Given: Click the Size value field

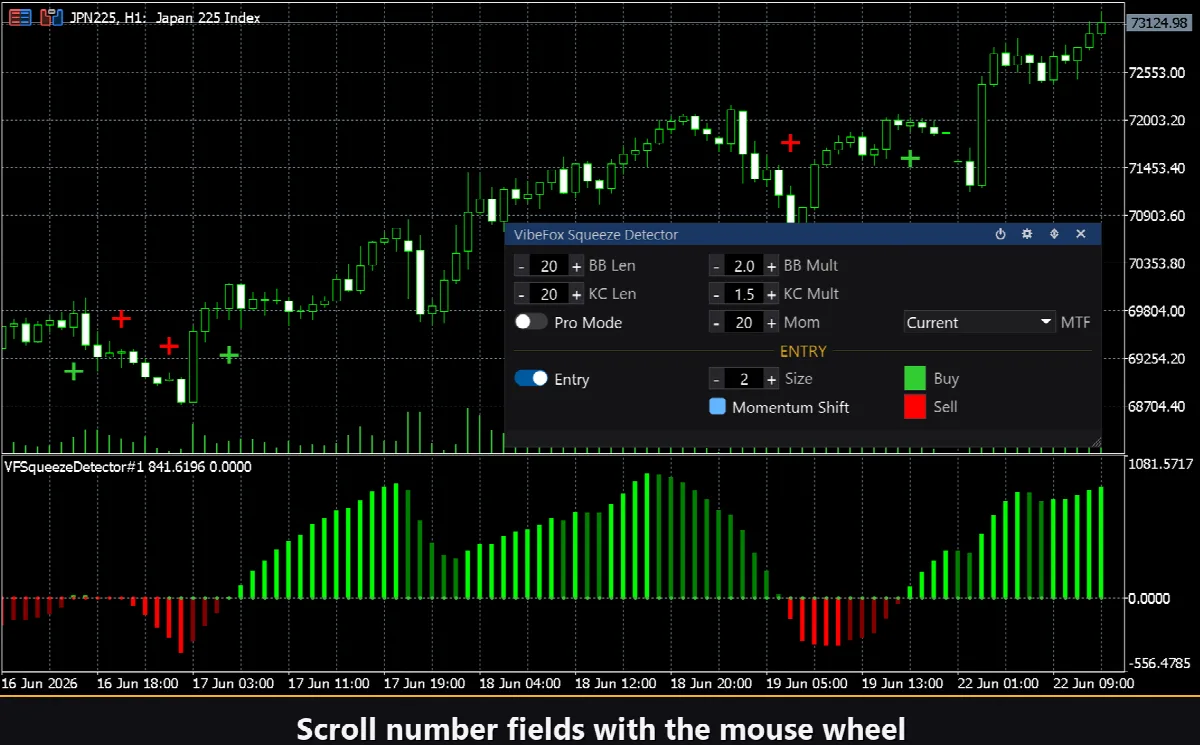Looking at the screenshot, I should tap(744, 379).
